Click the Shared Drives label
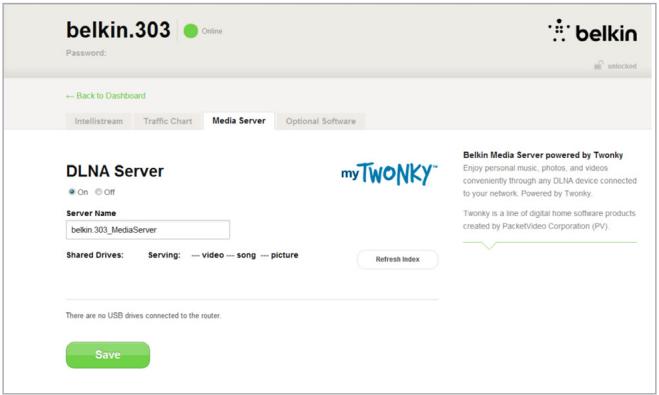 coord(95,255)
